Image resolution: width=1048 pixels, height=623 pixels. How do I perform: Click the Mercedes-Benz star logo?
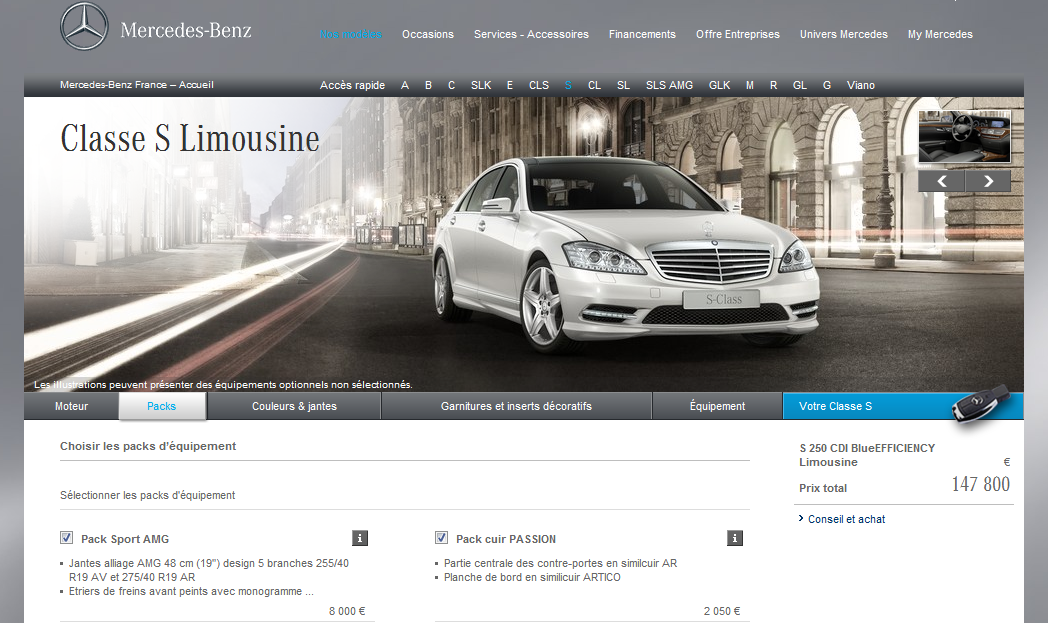pos(84,26)
